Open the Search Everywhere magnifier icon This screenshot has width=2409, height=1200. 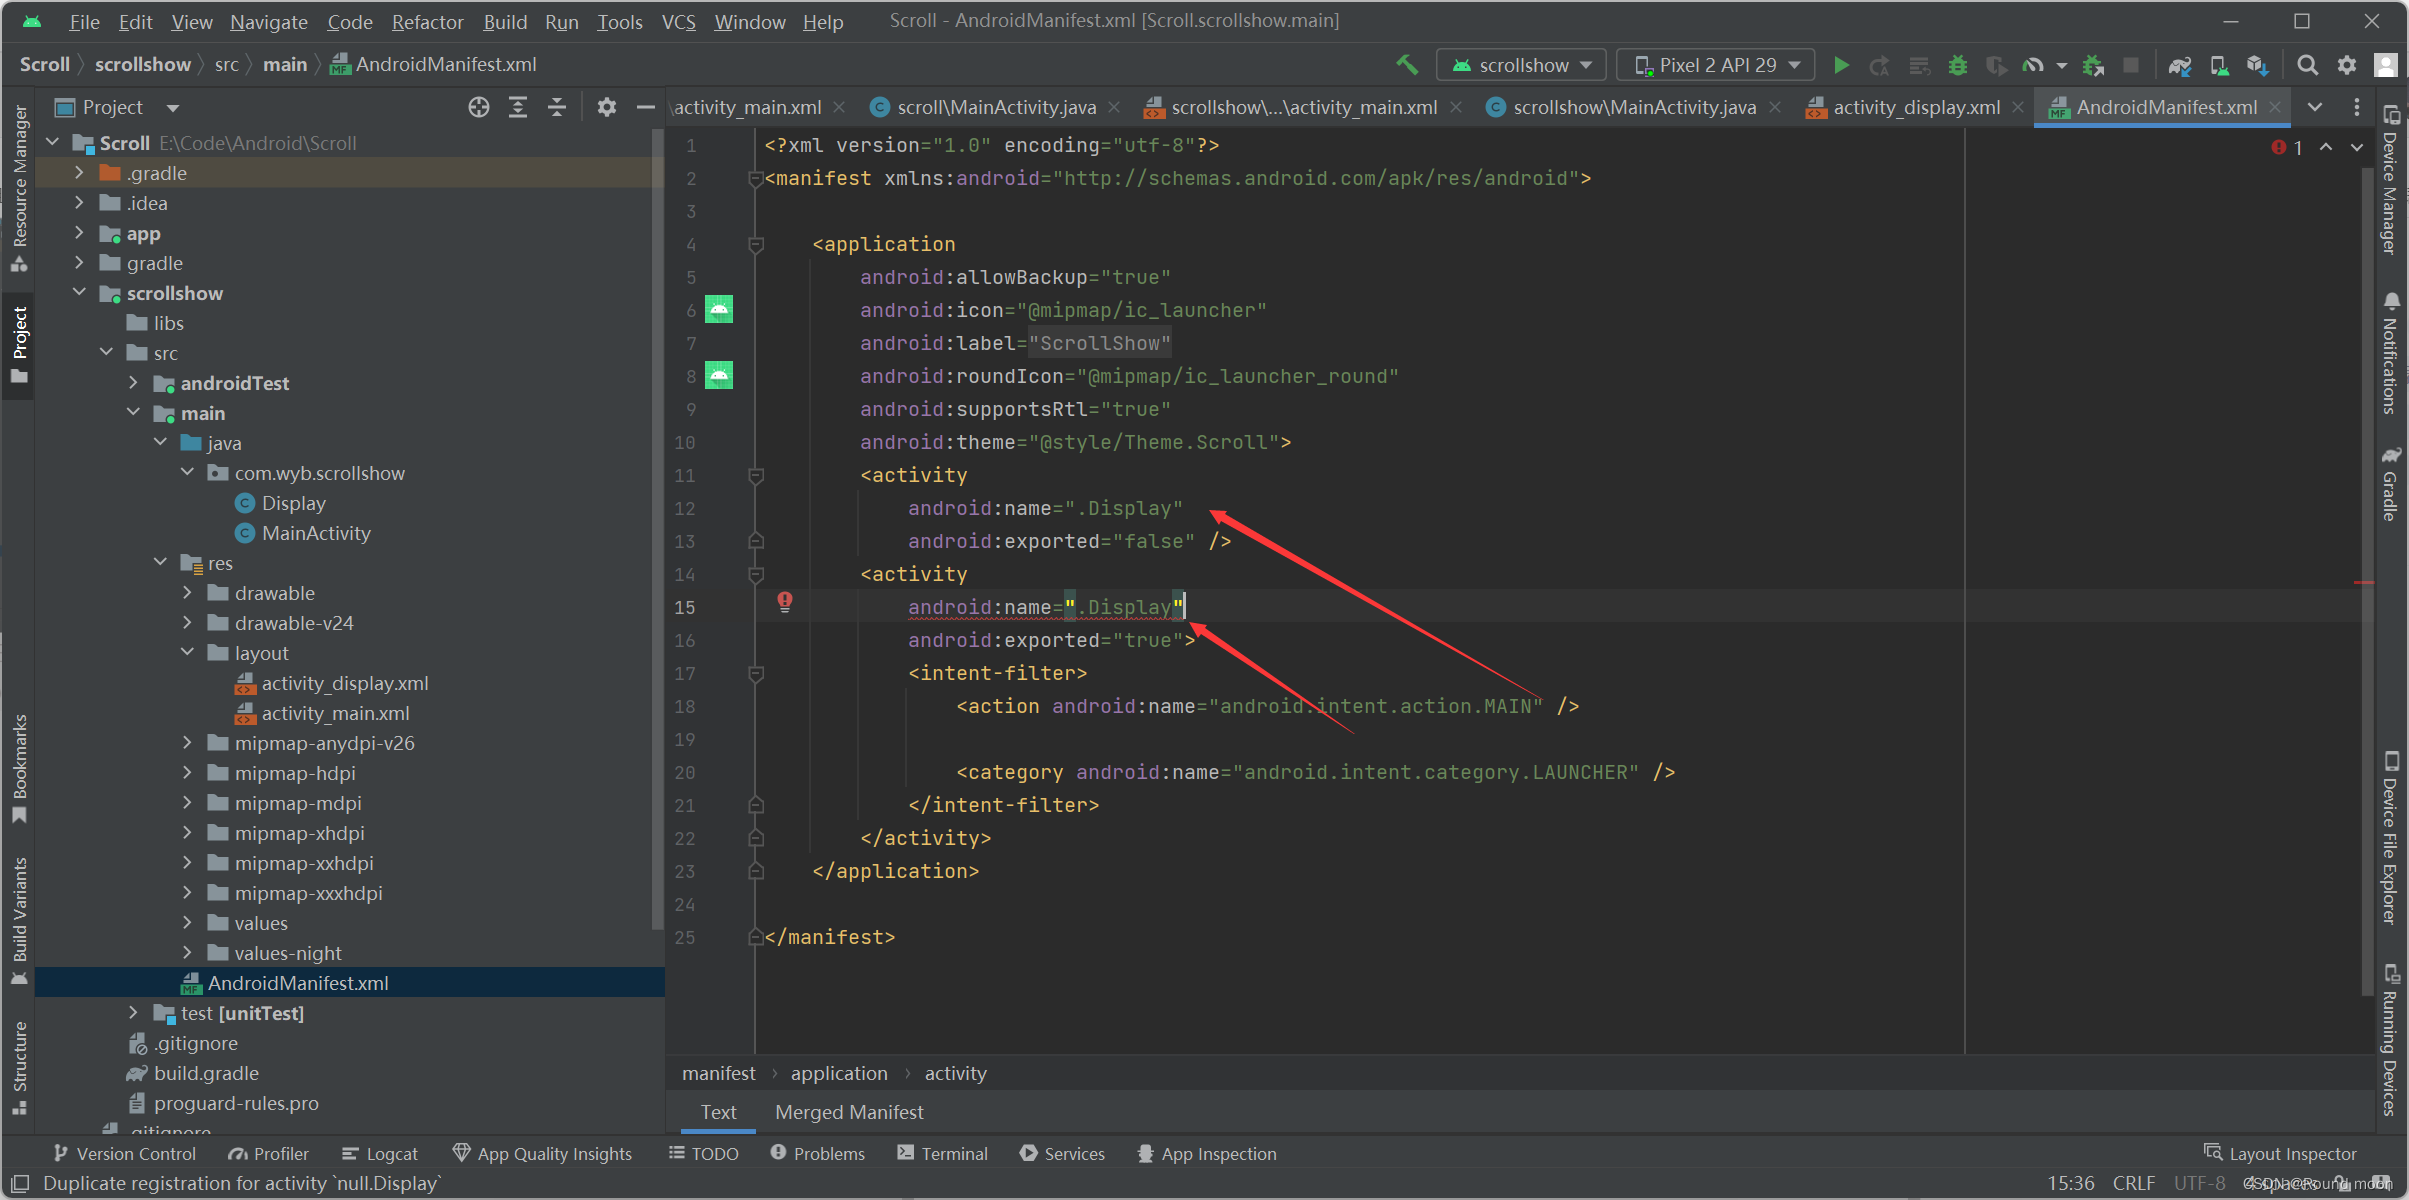(x=2307, y=65)
